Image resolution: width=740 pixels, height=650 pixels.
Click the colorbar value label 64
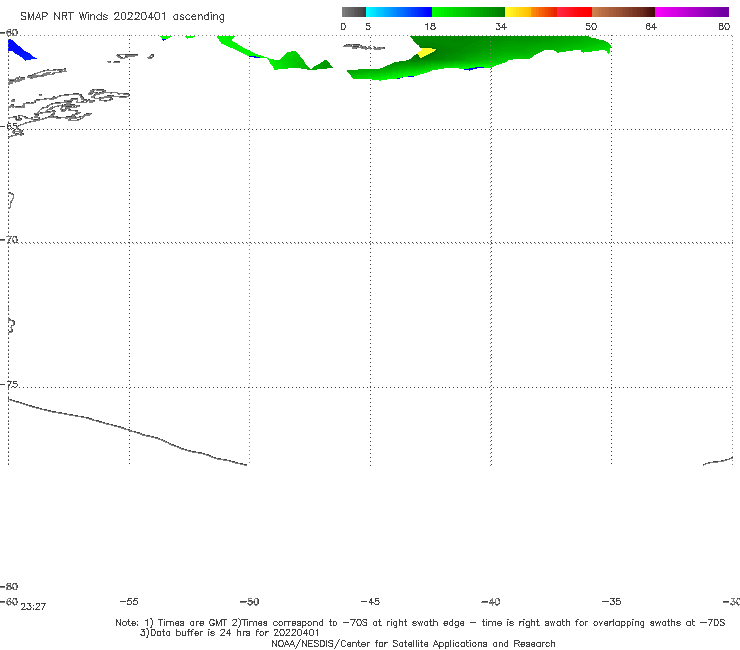(651, 26)
